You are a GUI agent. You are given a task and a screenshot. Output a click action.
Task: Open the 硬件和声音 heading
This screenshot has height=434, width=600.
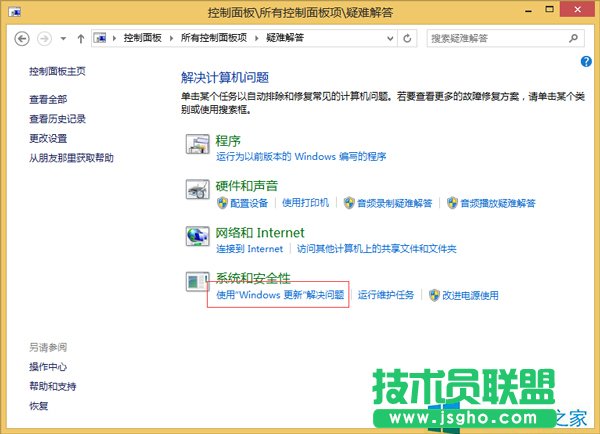[x=247, y=186]
